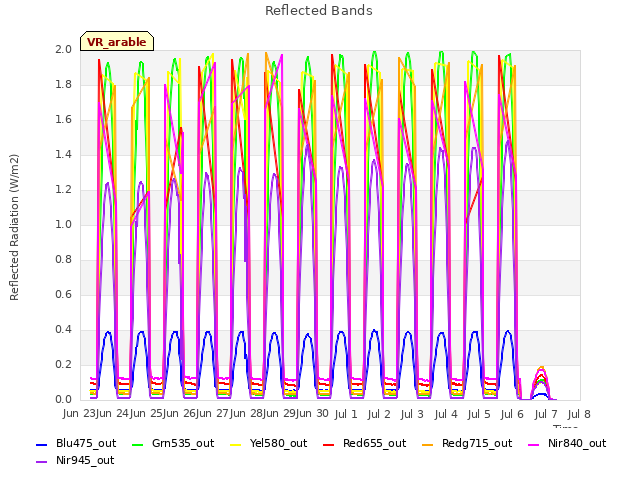
Task: Click the orange Redg715_out legend color marker
Action: tap(427, 445)
